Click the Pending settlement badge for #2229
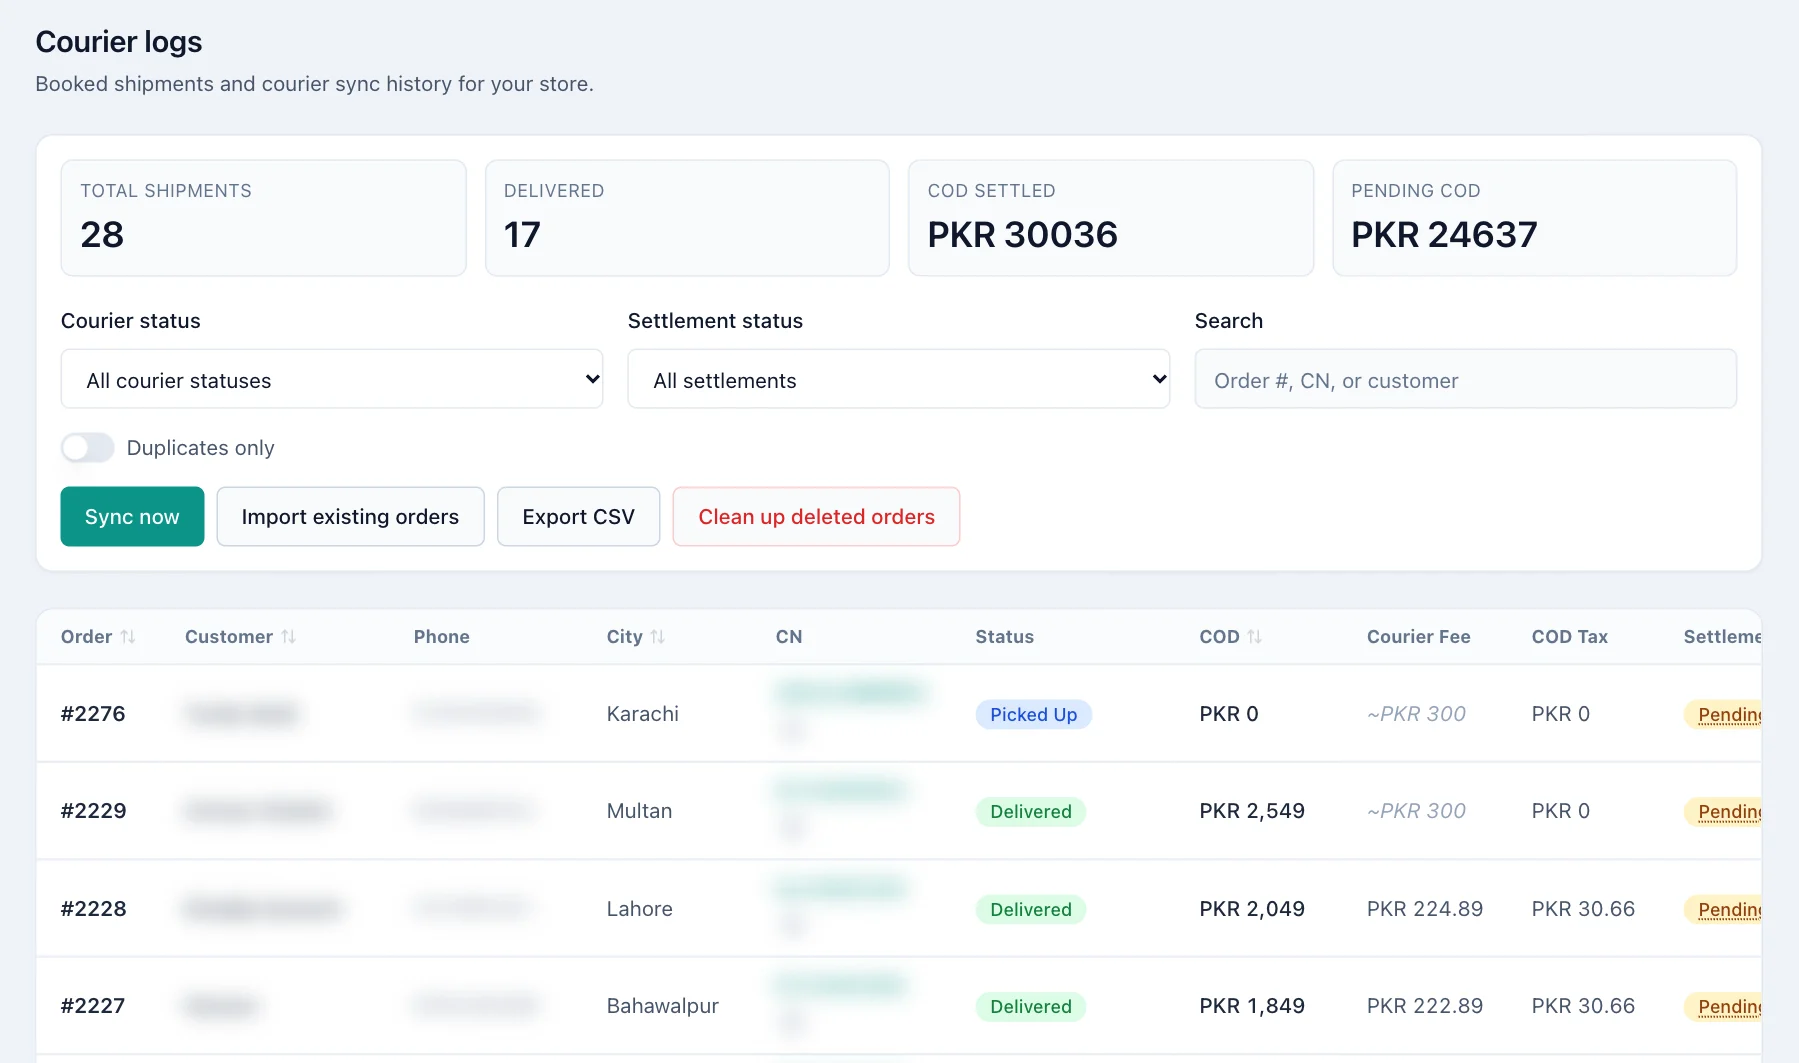This screenshot has height=1063, width=1799. click(x=1723, y=812)
